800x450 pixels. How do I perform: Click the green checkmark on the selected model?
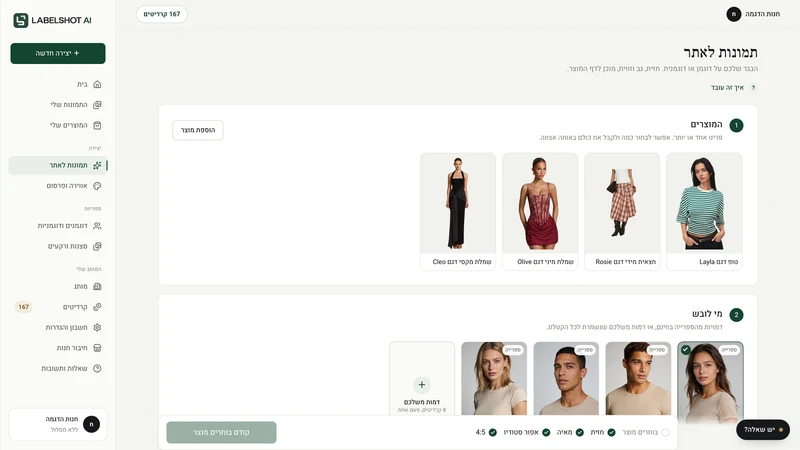[686, 349]
